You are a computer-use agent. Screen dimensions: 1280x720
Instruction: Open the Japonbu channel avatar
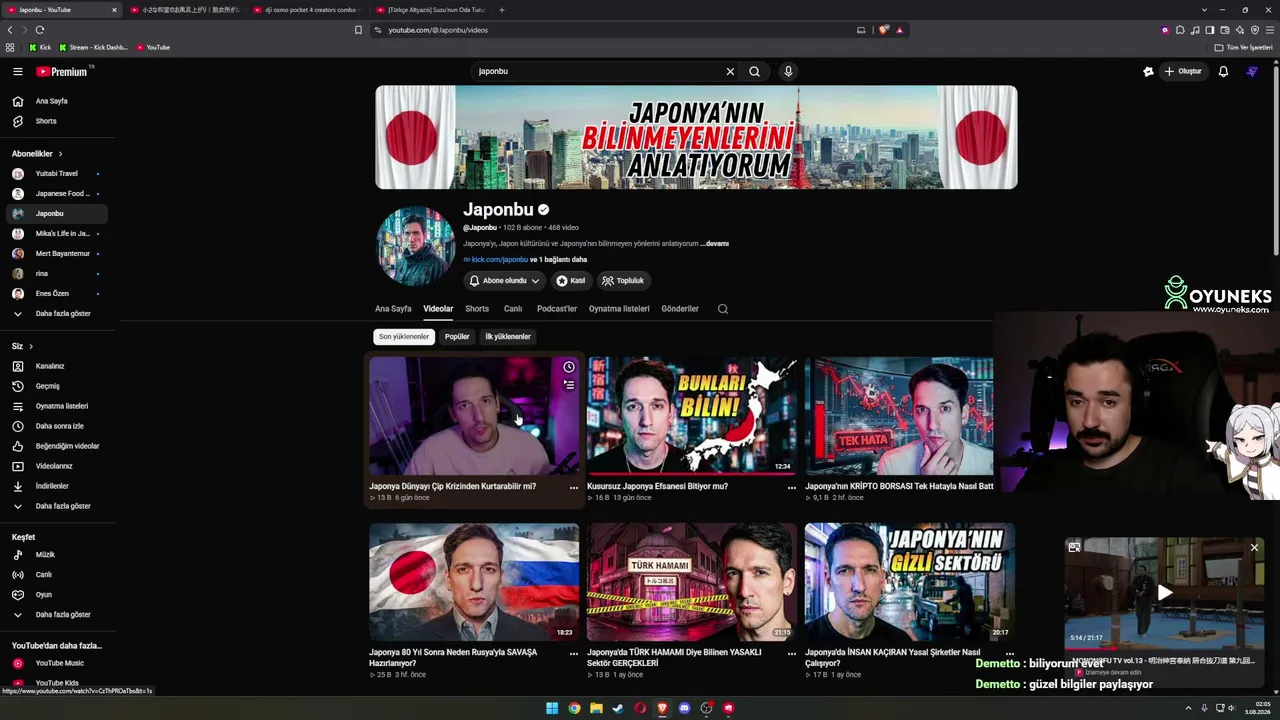click(415, 246)
